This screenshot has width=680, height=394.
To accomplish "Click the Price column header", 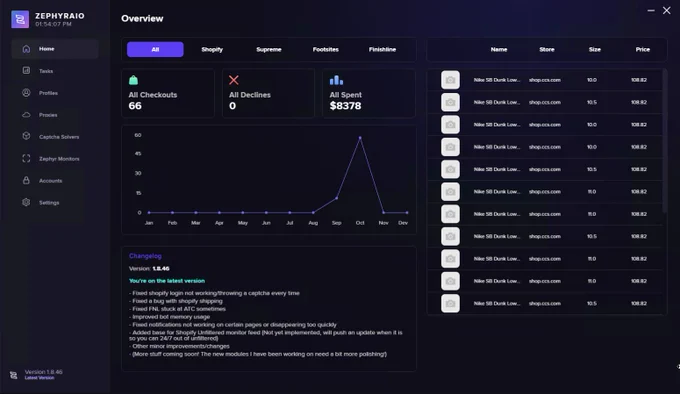I will [643, 49].
